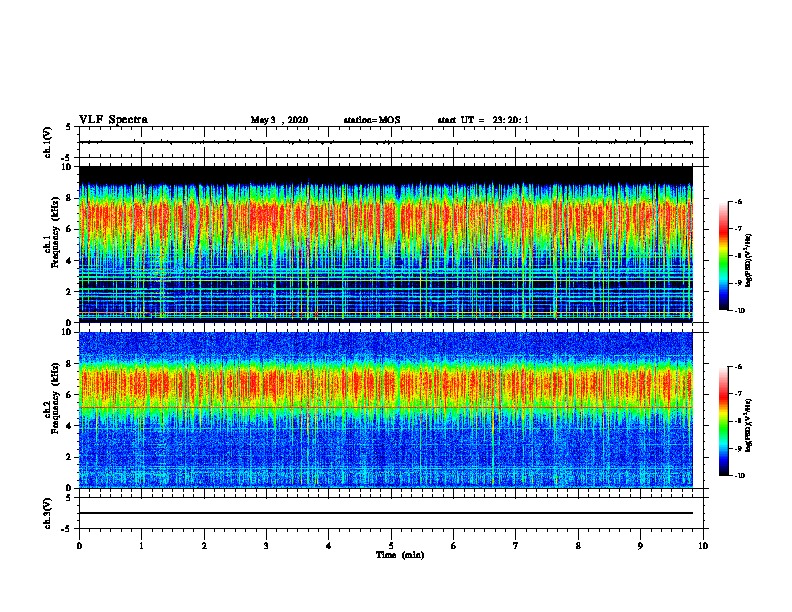Click the 'ch.1(V)' top axis label
This screenshot has height=612, width=792.
(47, 142)
